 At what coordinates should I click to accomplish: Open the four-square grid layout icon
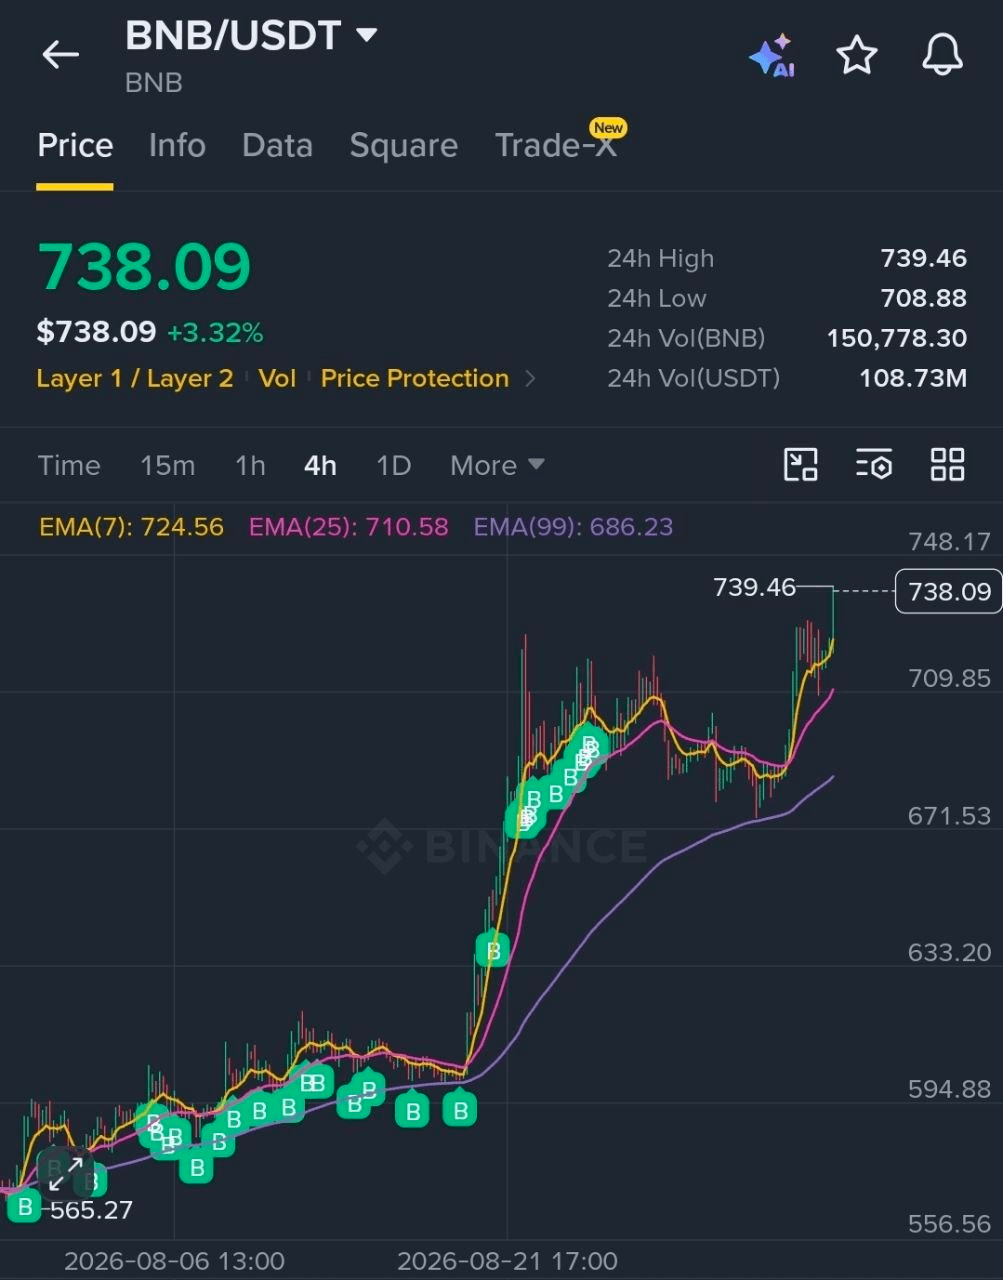[x=947, y=465]
